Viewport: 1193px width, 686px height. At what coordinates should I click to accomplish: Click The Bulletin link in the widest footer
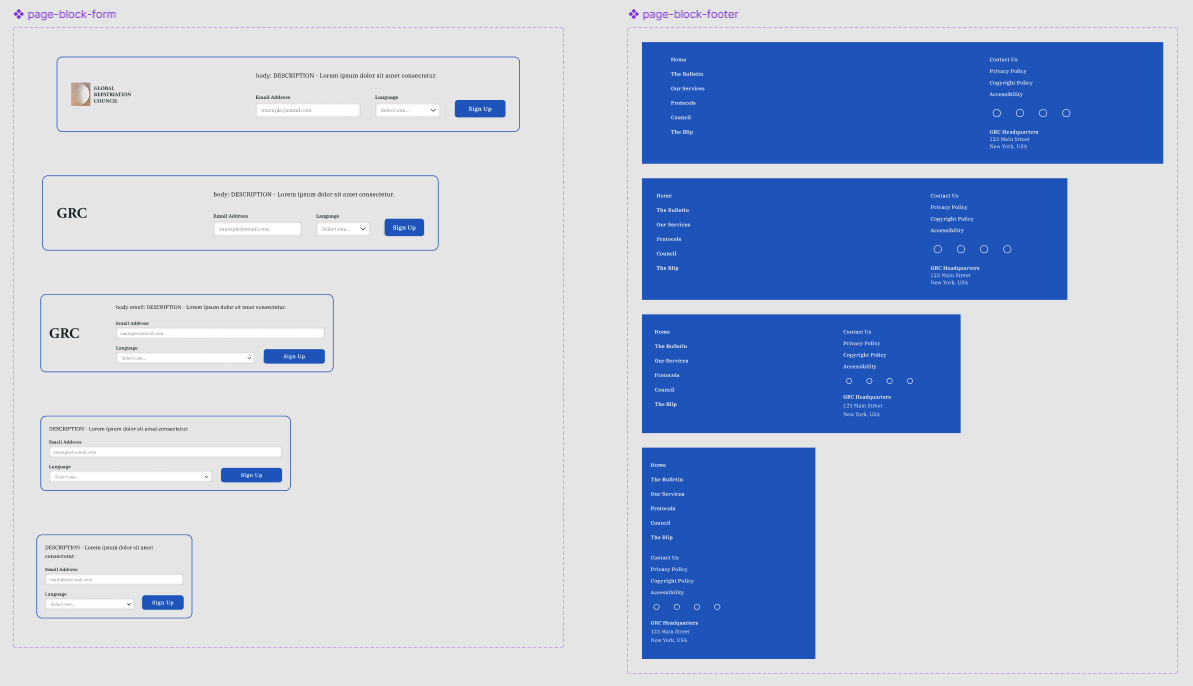coord(687,74)
